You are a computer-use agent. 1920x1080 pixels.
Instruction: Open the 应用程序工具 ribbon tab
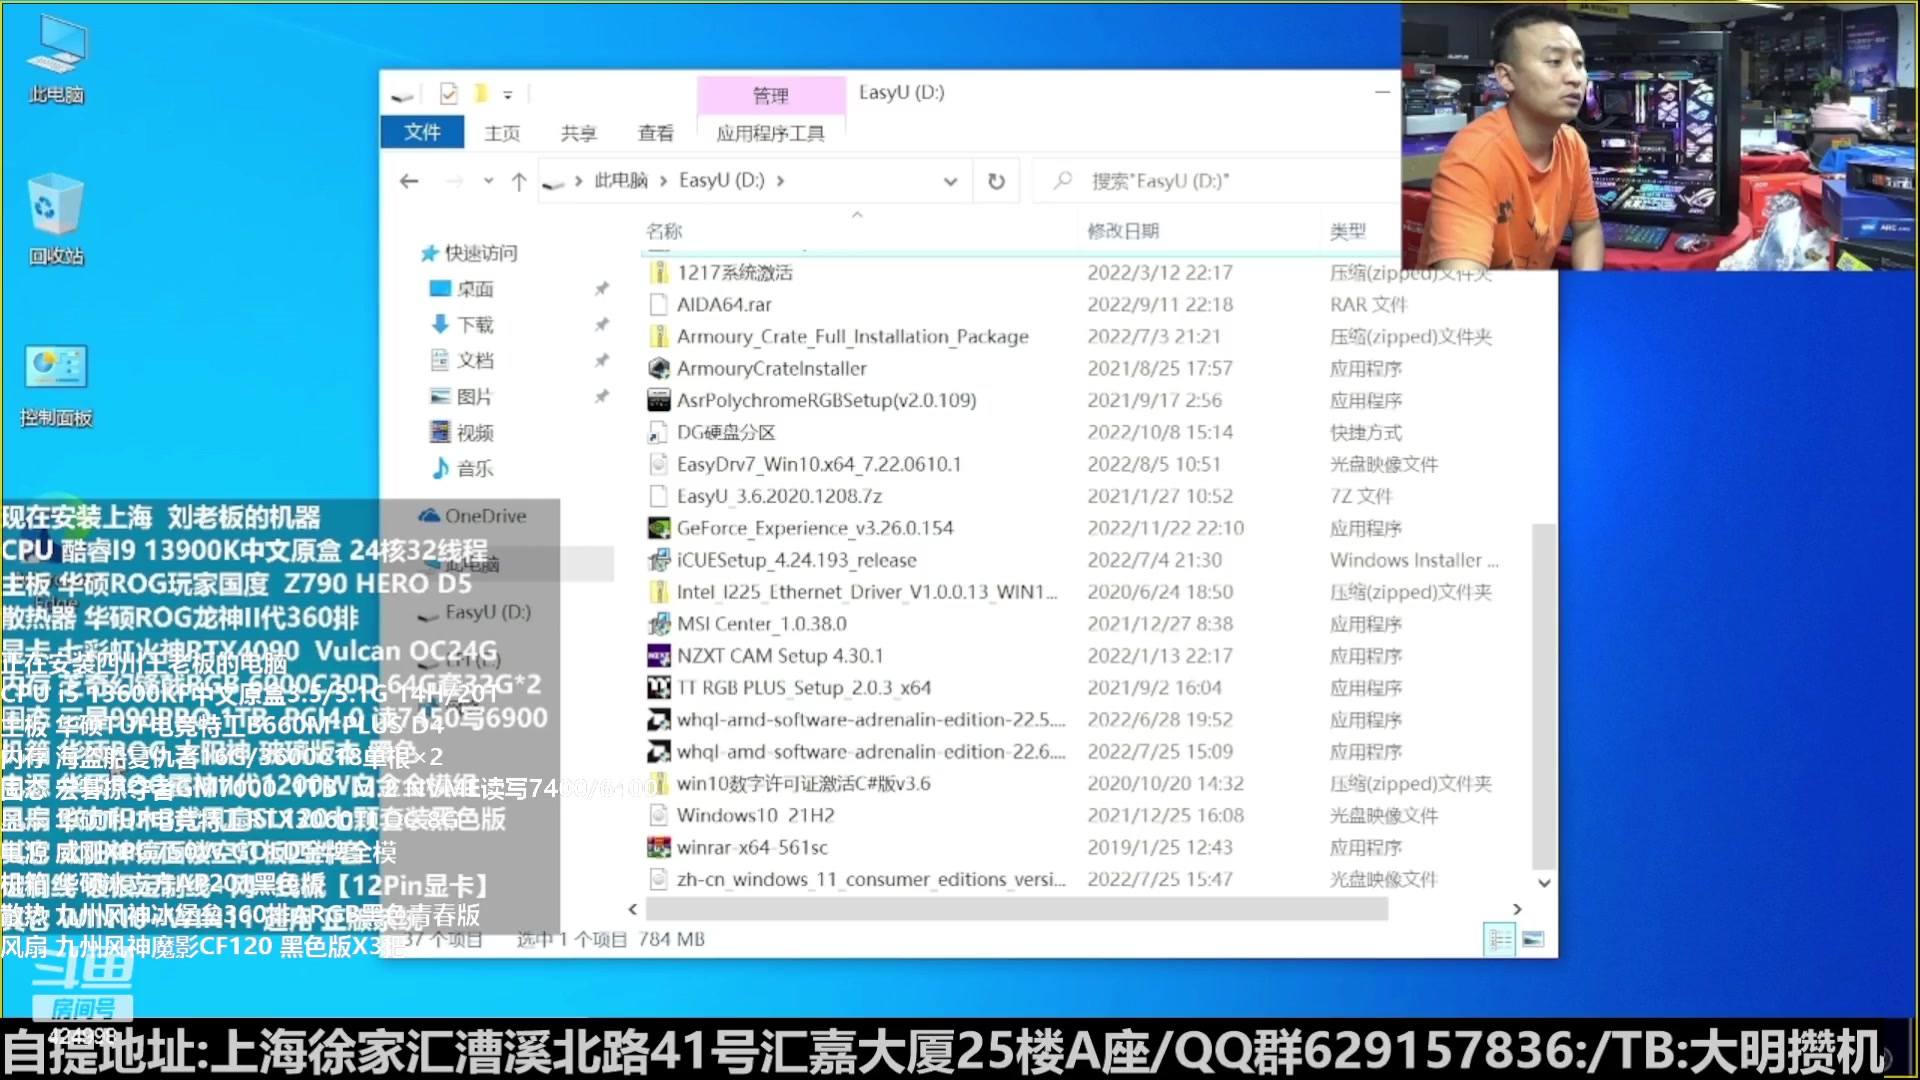coord(771,133)
